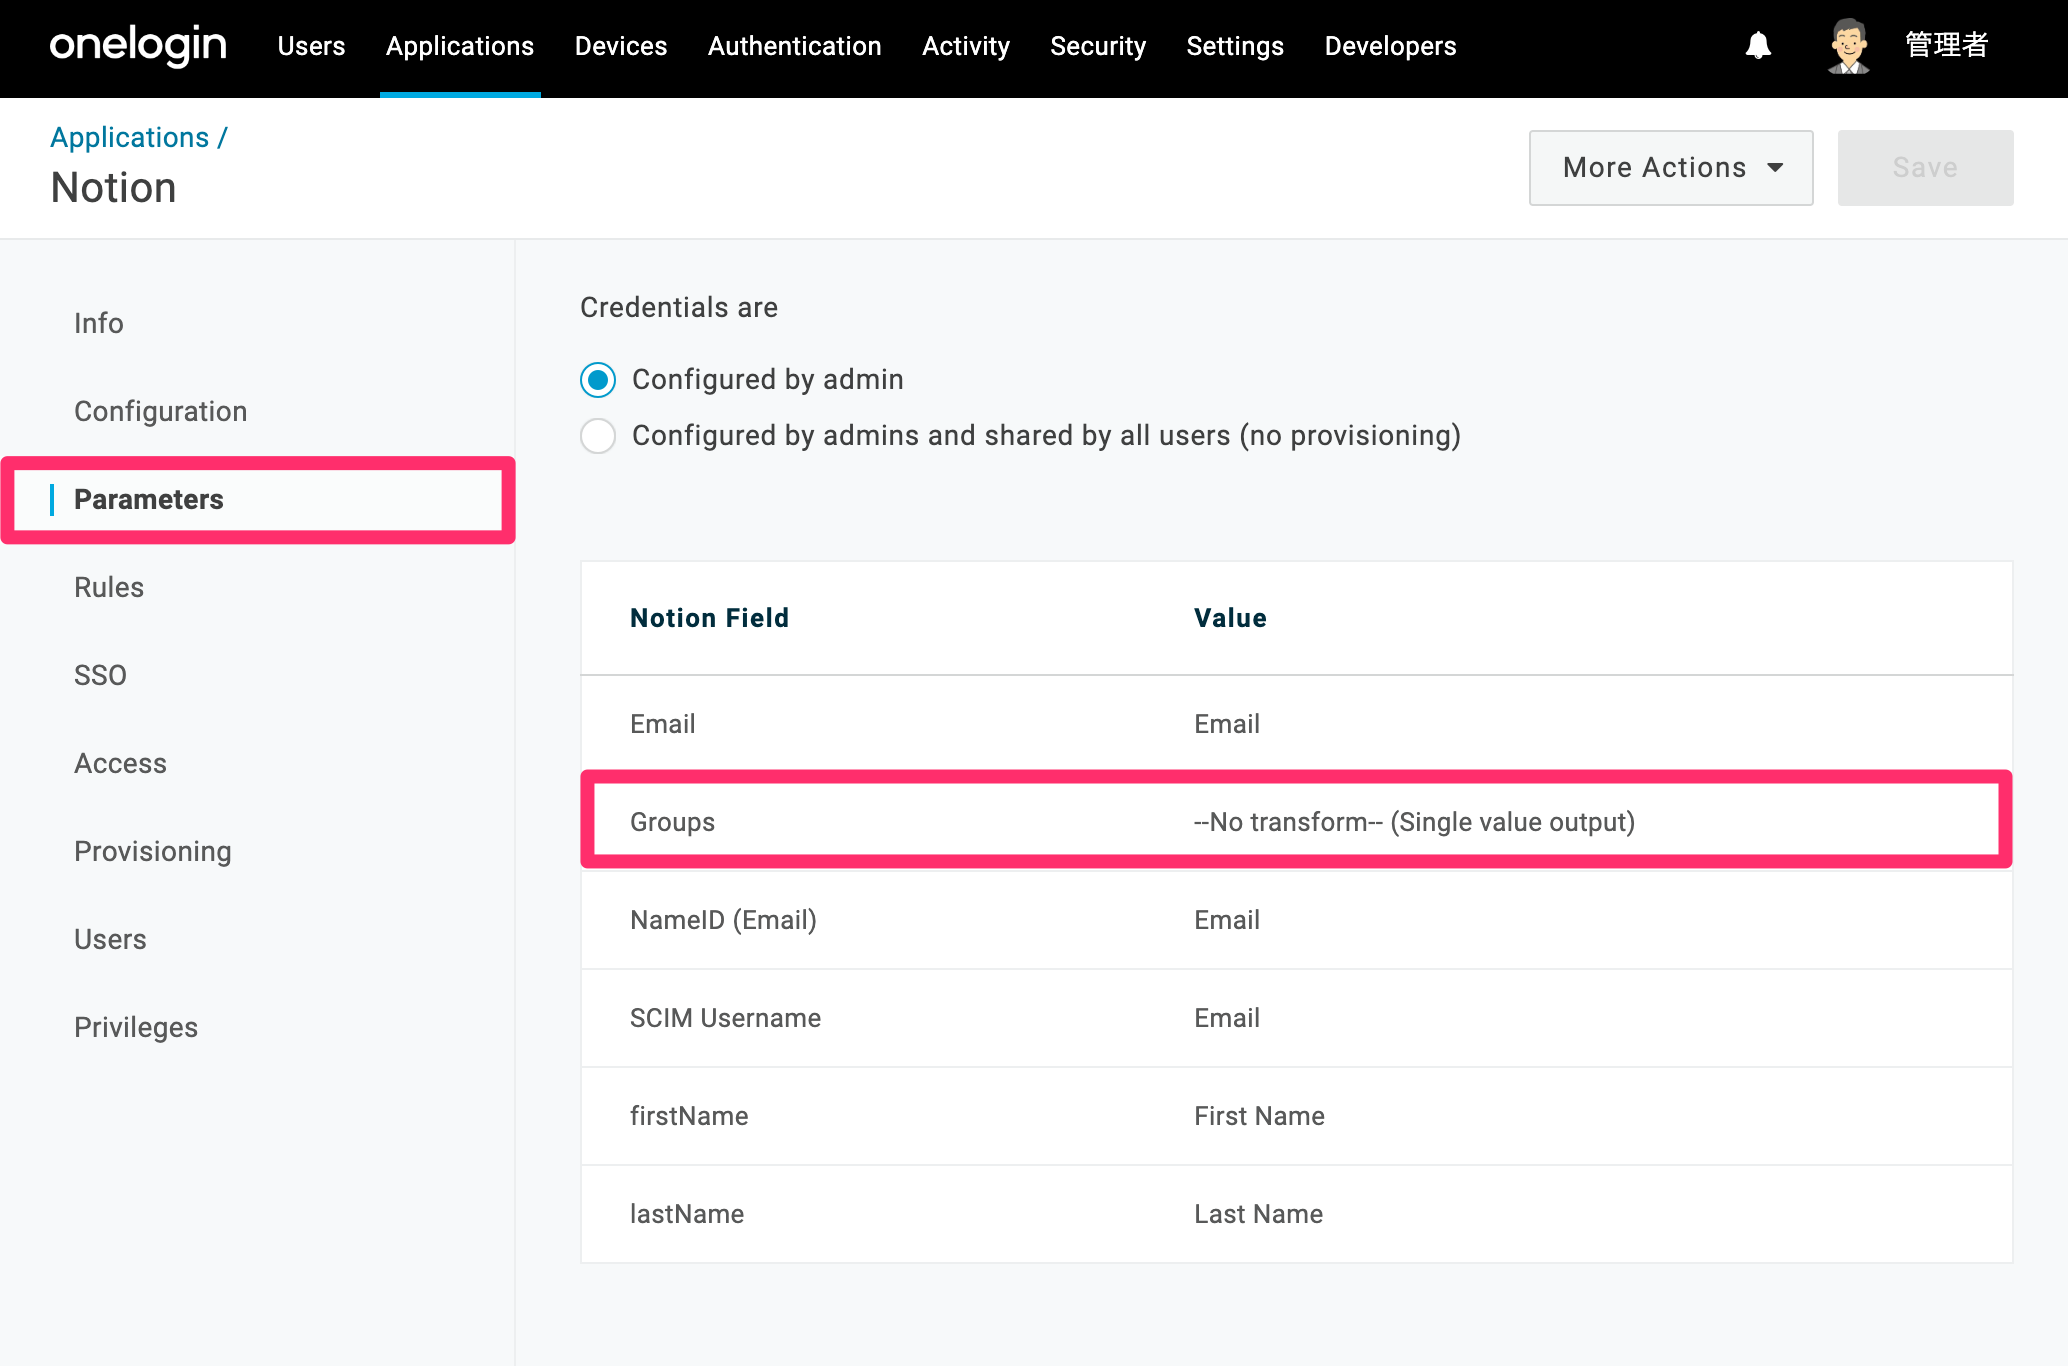Image resolution: width=2068 pixels, height=1366 pixels.
Task: Select shared by all users radio option
Action: [x=598, y=436]
